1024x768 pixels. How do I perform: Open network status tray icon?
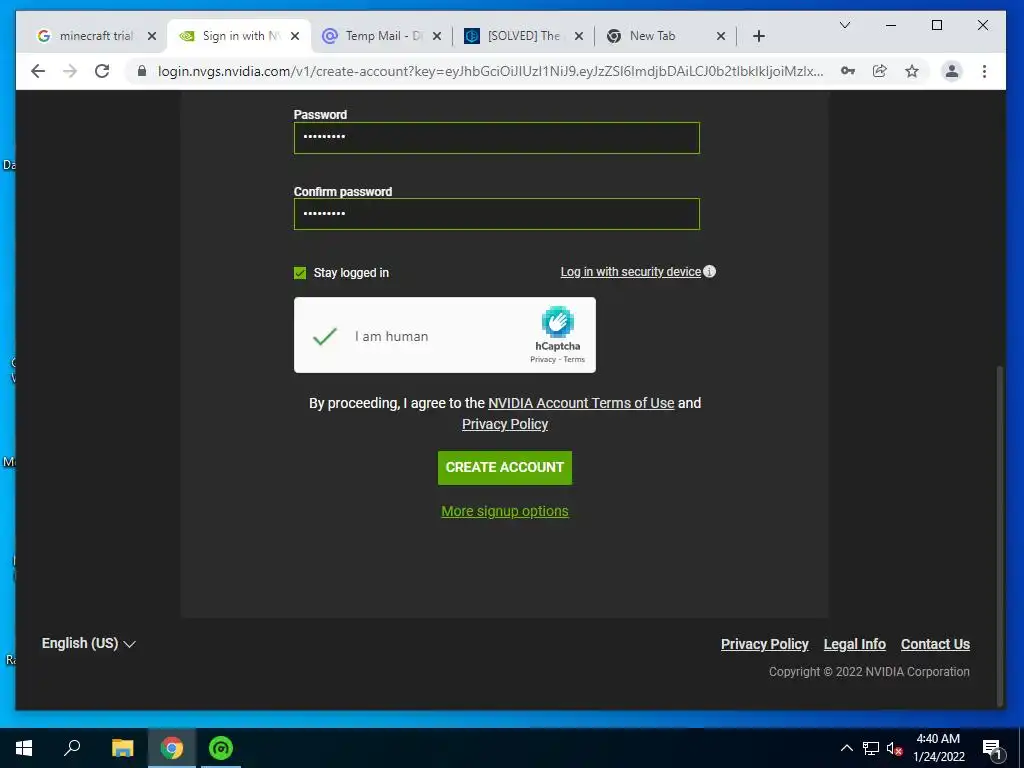[871, 748]
